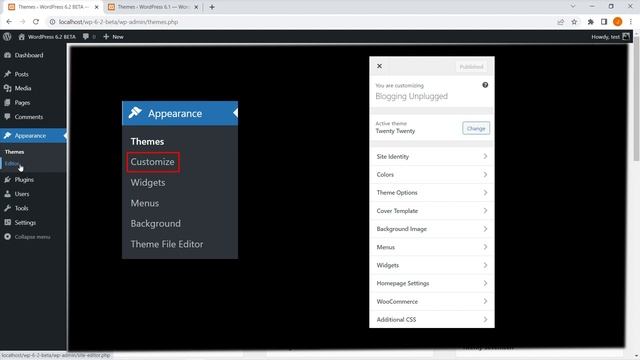Click the Users person icon
Viewport: 640px width, 360px height.
point(7,194)
